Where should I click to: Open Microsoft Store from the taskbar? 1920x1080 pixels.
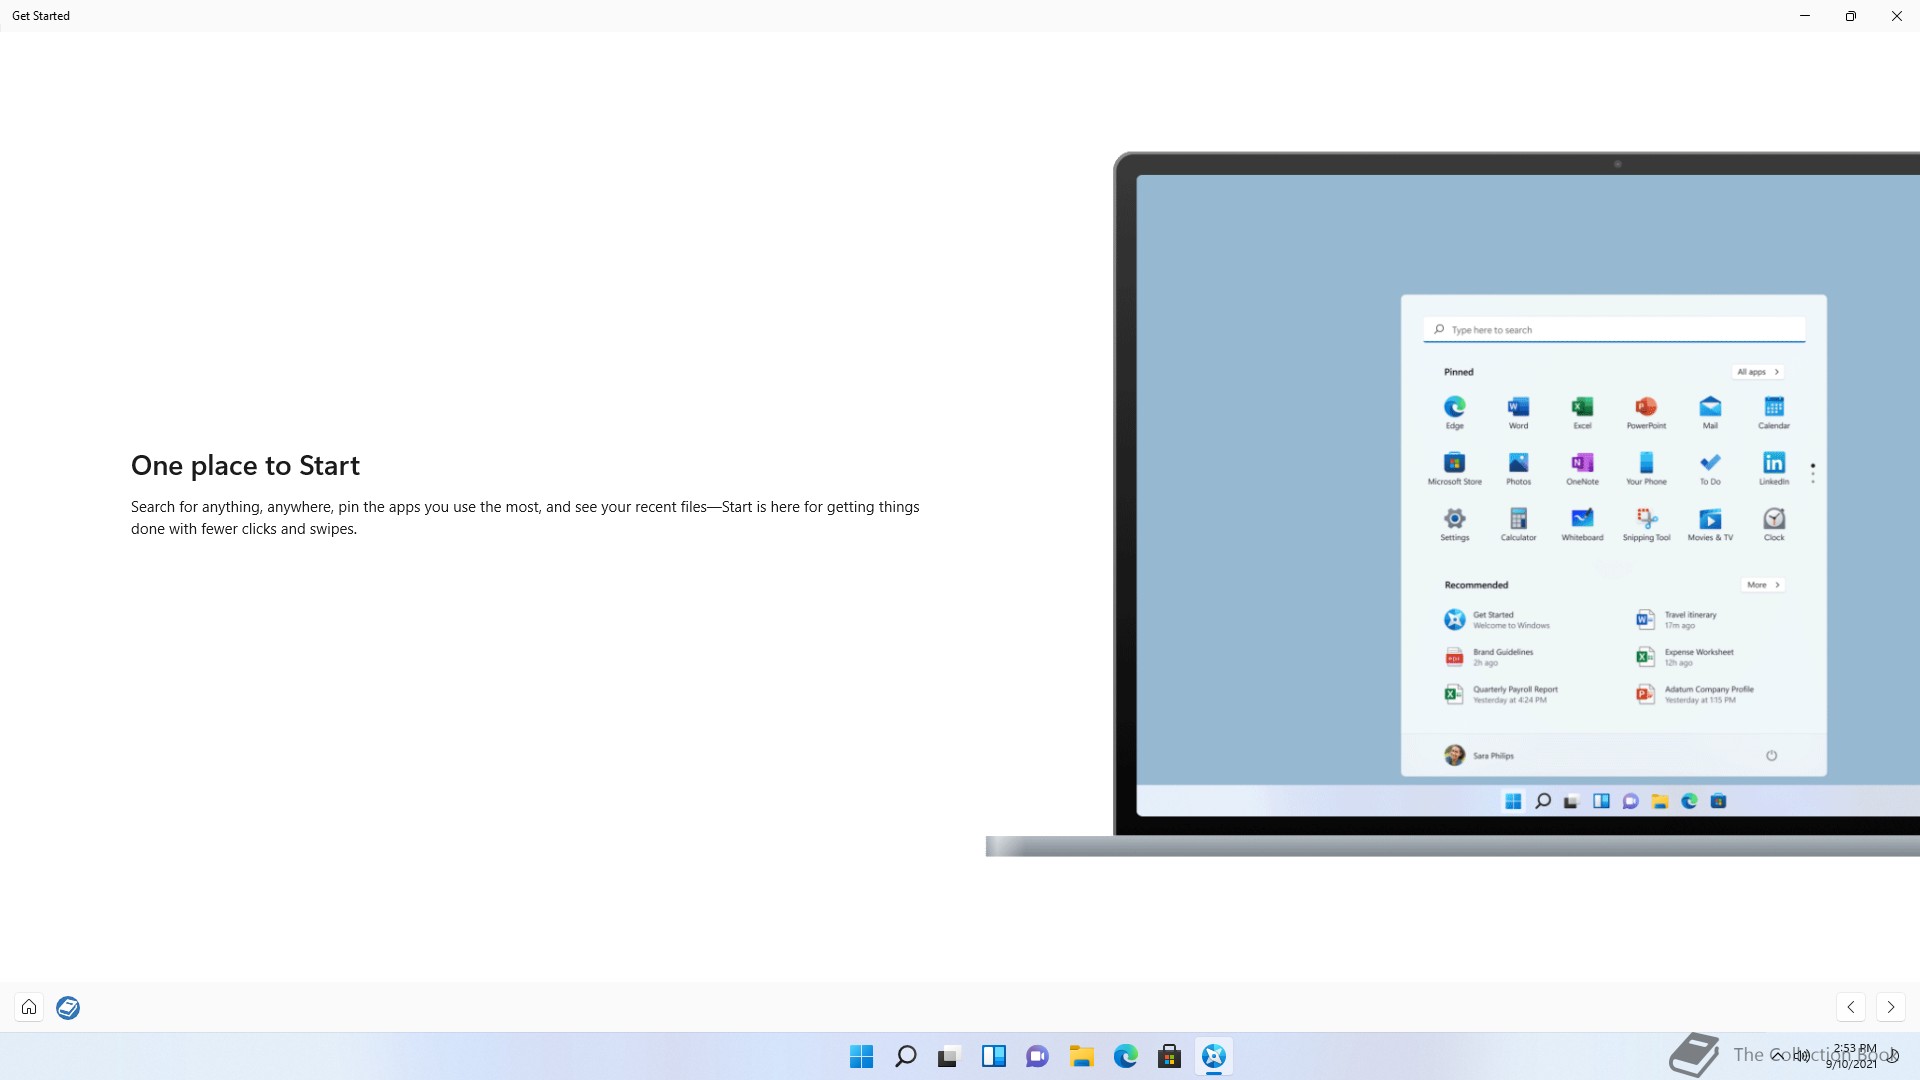[x=1169, y=1056]
